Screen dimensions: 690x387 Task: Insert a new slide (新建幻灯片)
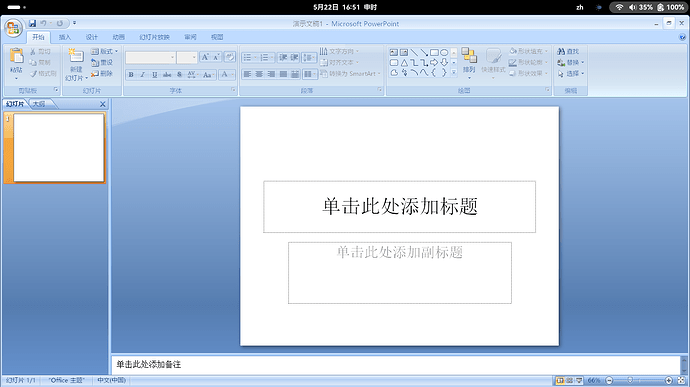point(76,65)
